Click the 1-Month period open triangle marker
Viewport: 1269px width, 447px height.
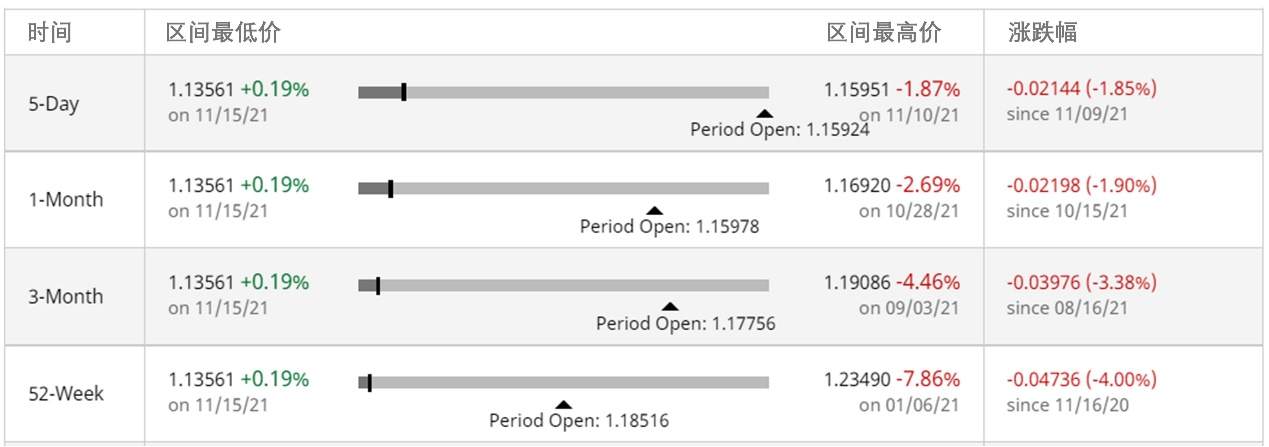(x=654, y=211)
